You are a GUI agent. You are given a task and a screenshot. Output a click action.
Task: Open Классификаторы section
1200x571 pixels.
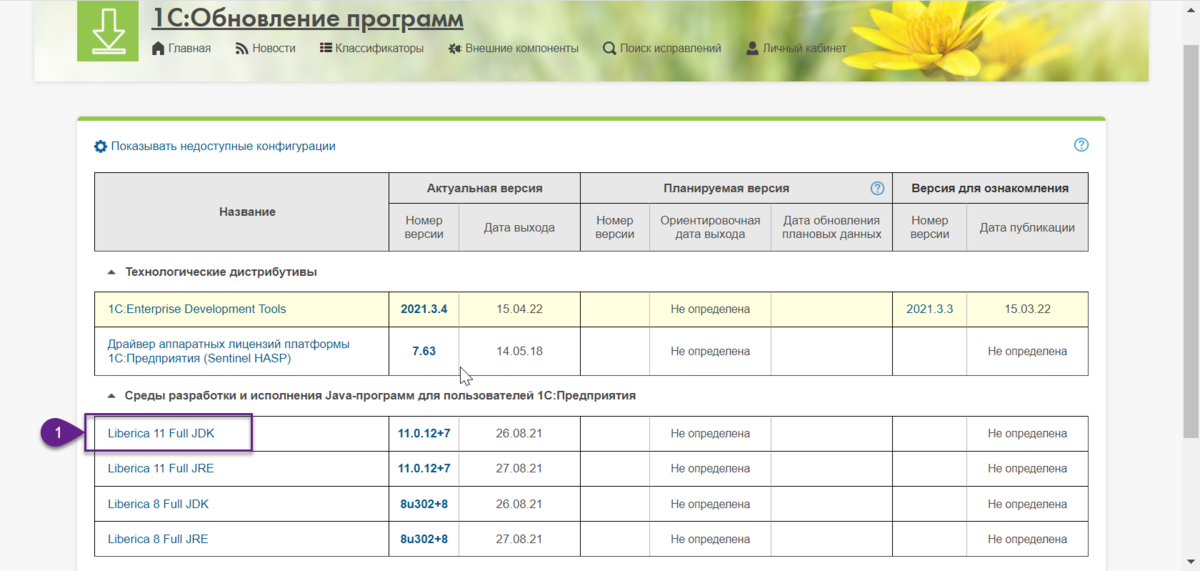(372, 48)
